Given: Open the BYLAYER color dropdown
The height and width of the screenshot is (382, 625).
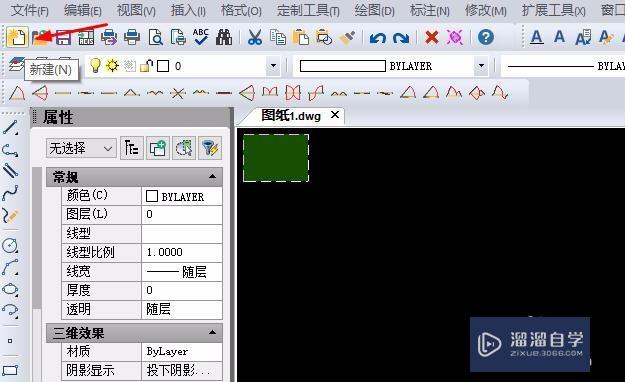Looking at the screenshot, I should (481, 65).
